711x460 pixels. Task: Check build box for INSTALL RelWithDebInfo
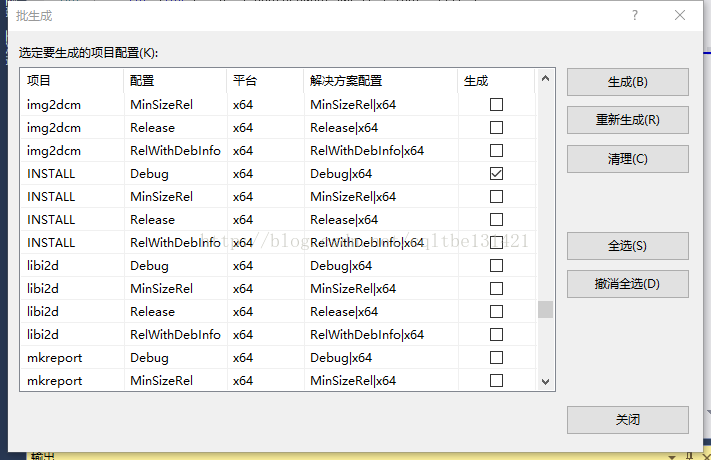pos(497,243)
